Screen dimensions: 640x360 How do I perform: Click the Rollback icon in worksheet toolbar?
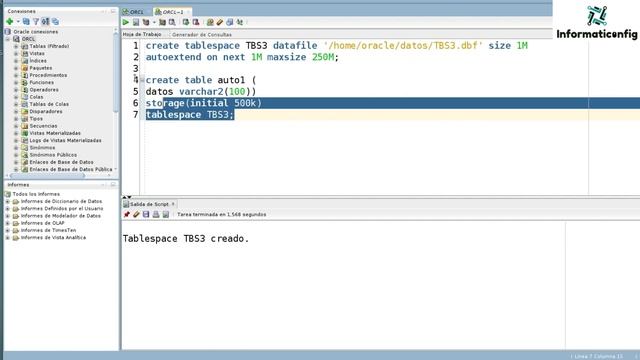(196, 22)
